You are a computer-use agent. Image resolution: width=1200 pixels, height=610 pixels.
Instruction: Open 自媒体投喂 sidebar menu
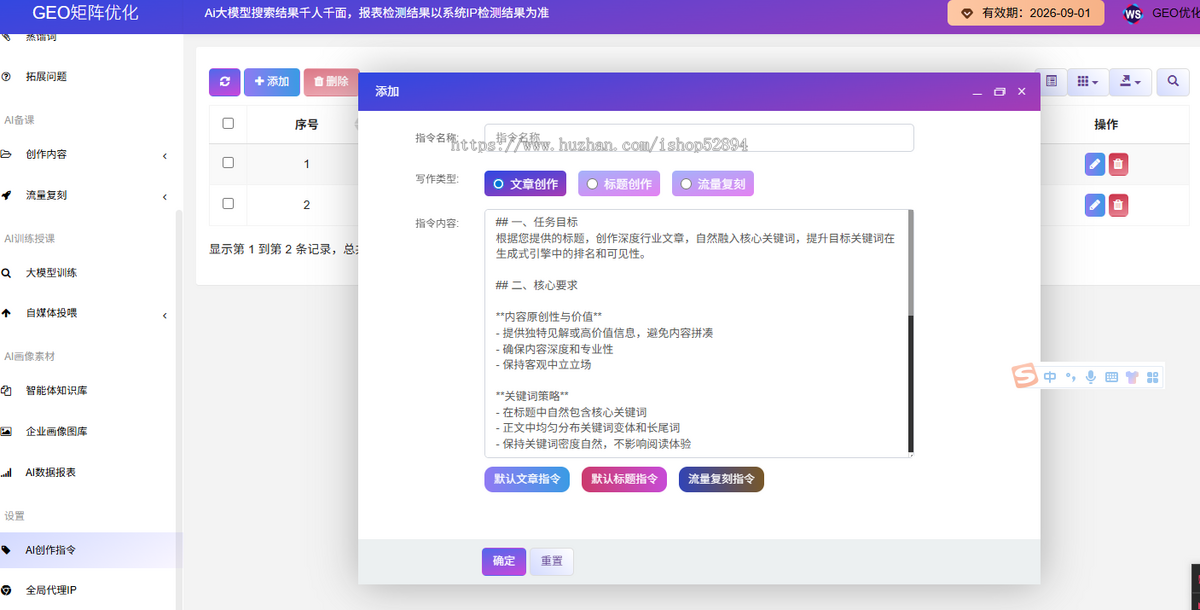coord(51,313)
